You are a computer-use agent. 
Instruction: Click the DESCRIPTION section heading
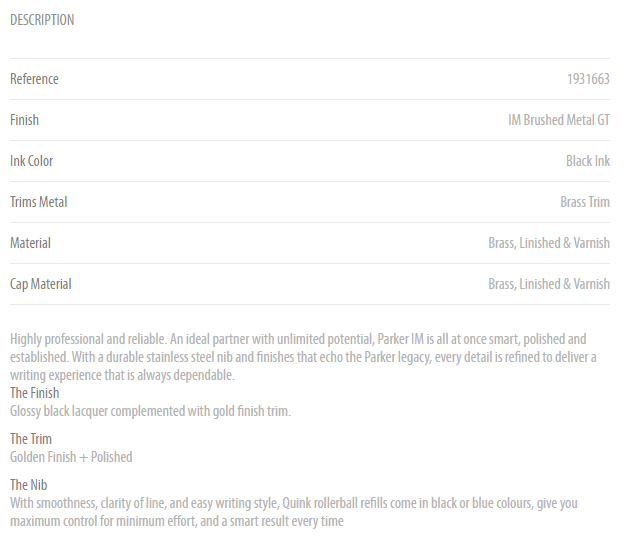(x=42, y=20)
